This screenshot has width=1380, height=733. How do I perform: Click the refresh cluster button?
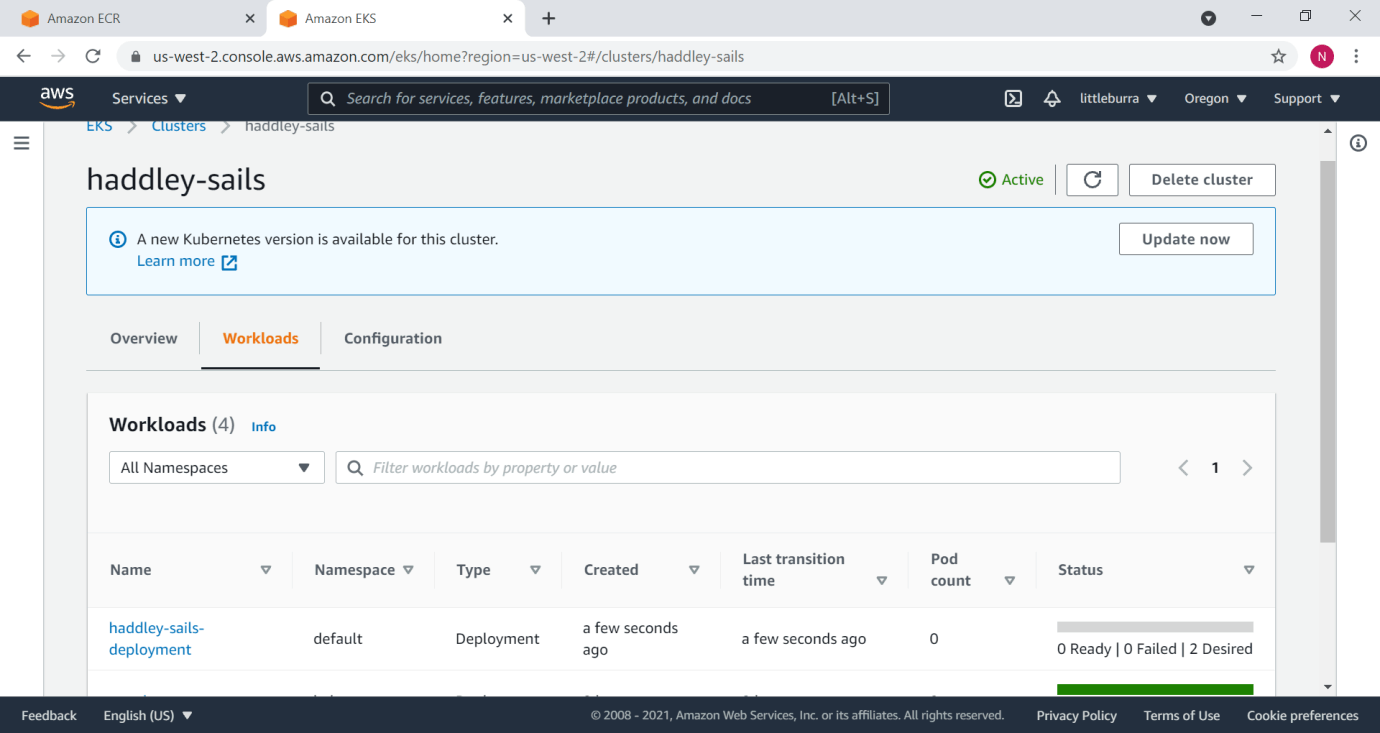pyautogui.click(x=1092, y=180)
